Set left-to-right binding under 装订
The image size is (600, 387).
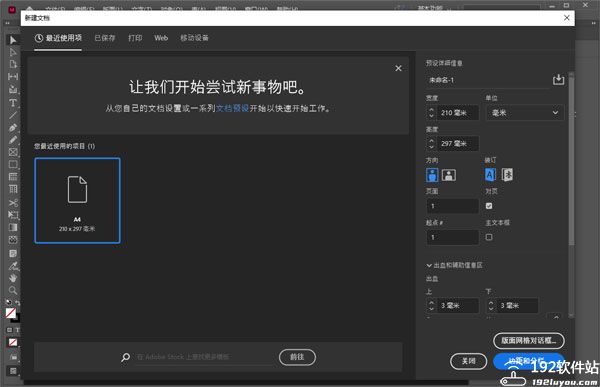(x=491, y=175)
